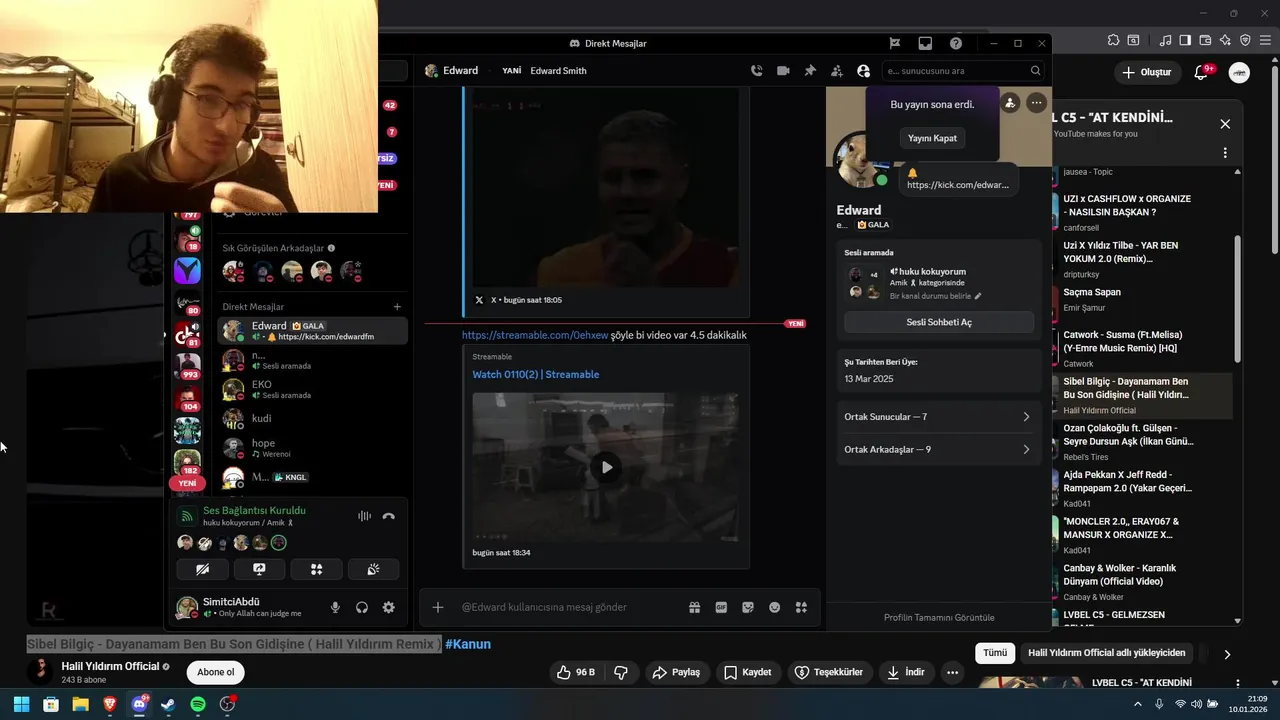Image resolution: width=1280 pixels, height=720 pixels.
Task: Open the soundboard in voice panel
Action: pyautogui.click(x=373, y=569)
